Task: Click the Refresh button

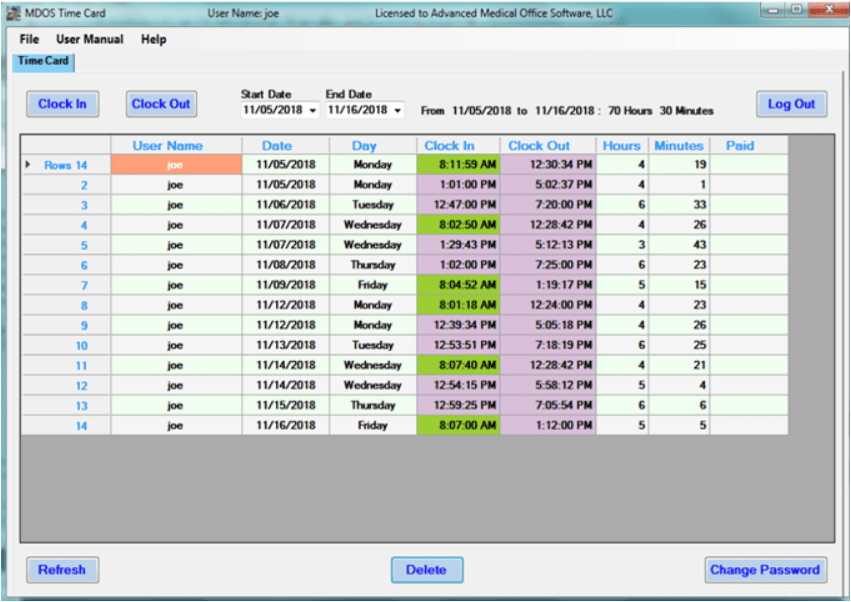Action: pyautogui.click(x=62, y=570)
